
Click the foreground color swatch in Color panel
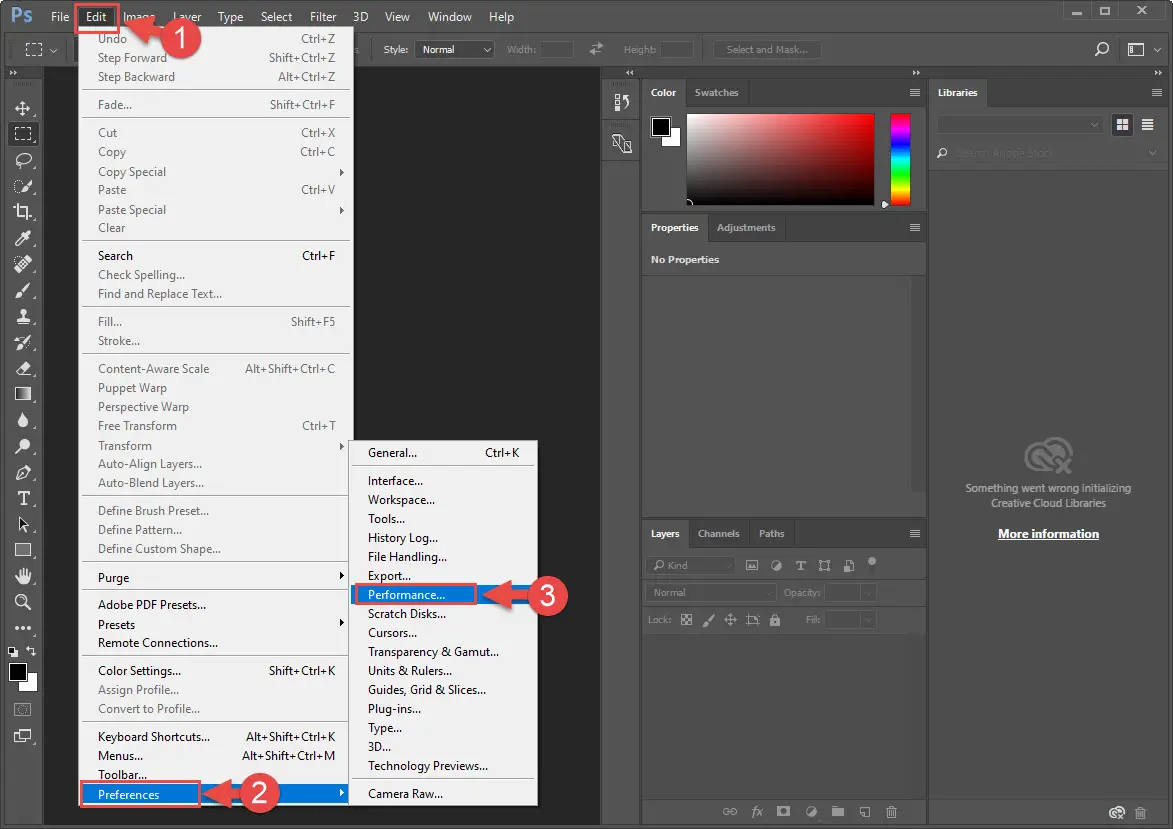[x=660, y=127]
